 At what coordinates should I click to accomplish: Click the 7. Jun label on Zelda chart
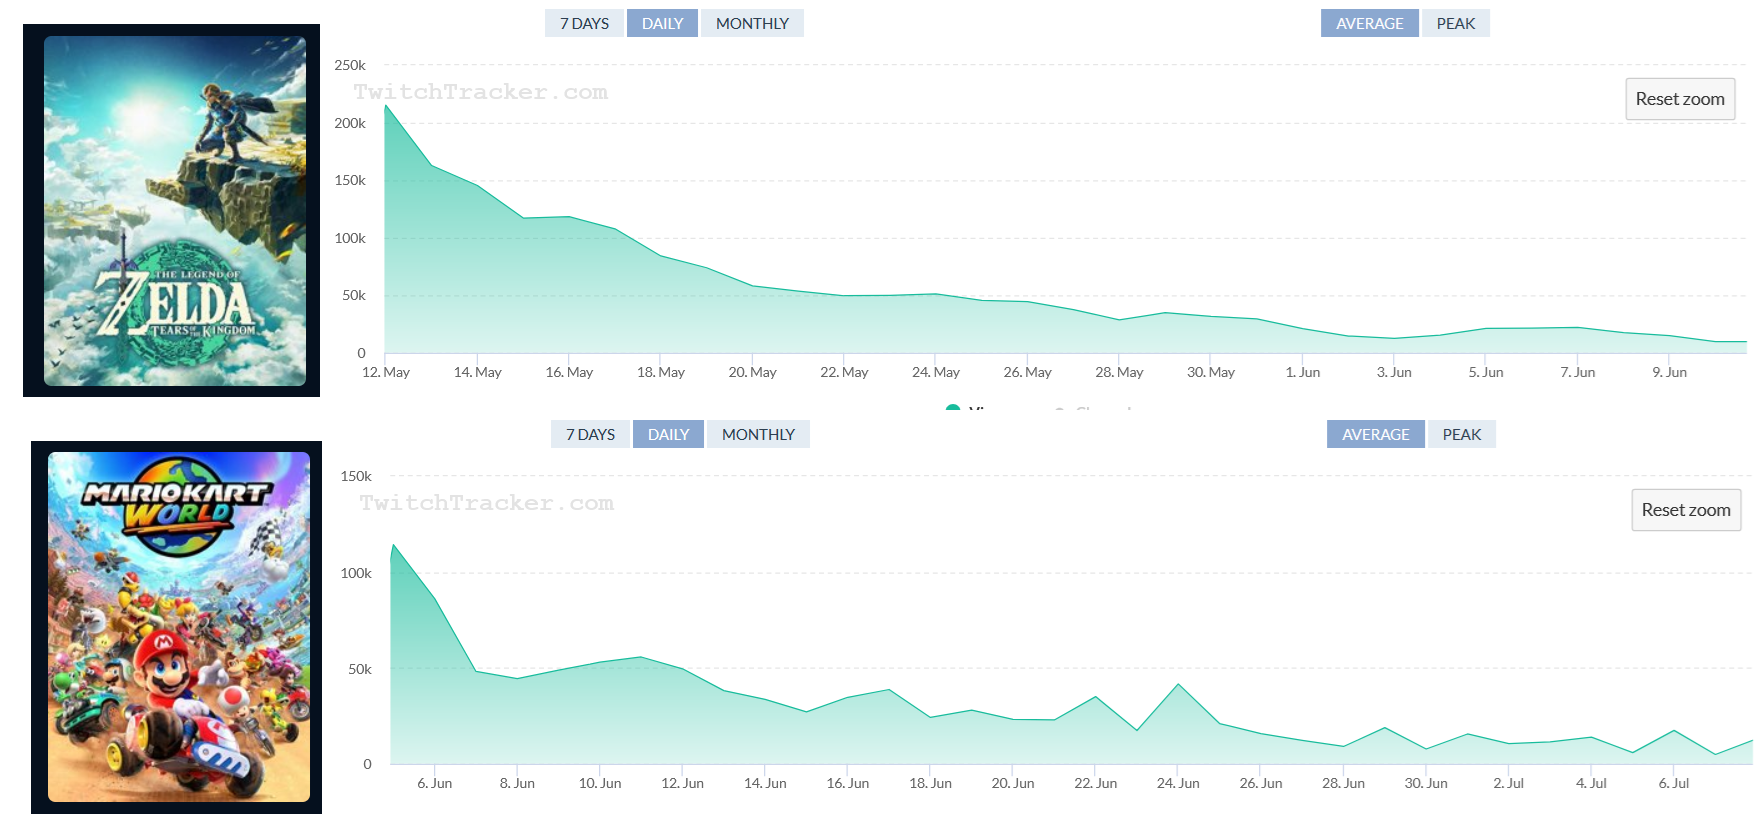pyautogui.click(x=1577, y=372)
